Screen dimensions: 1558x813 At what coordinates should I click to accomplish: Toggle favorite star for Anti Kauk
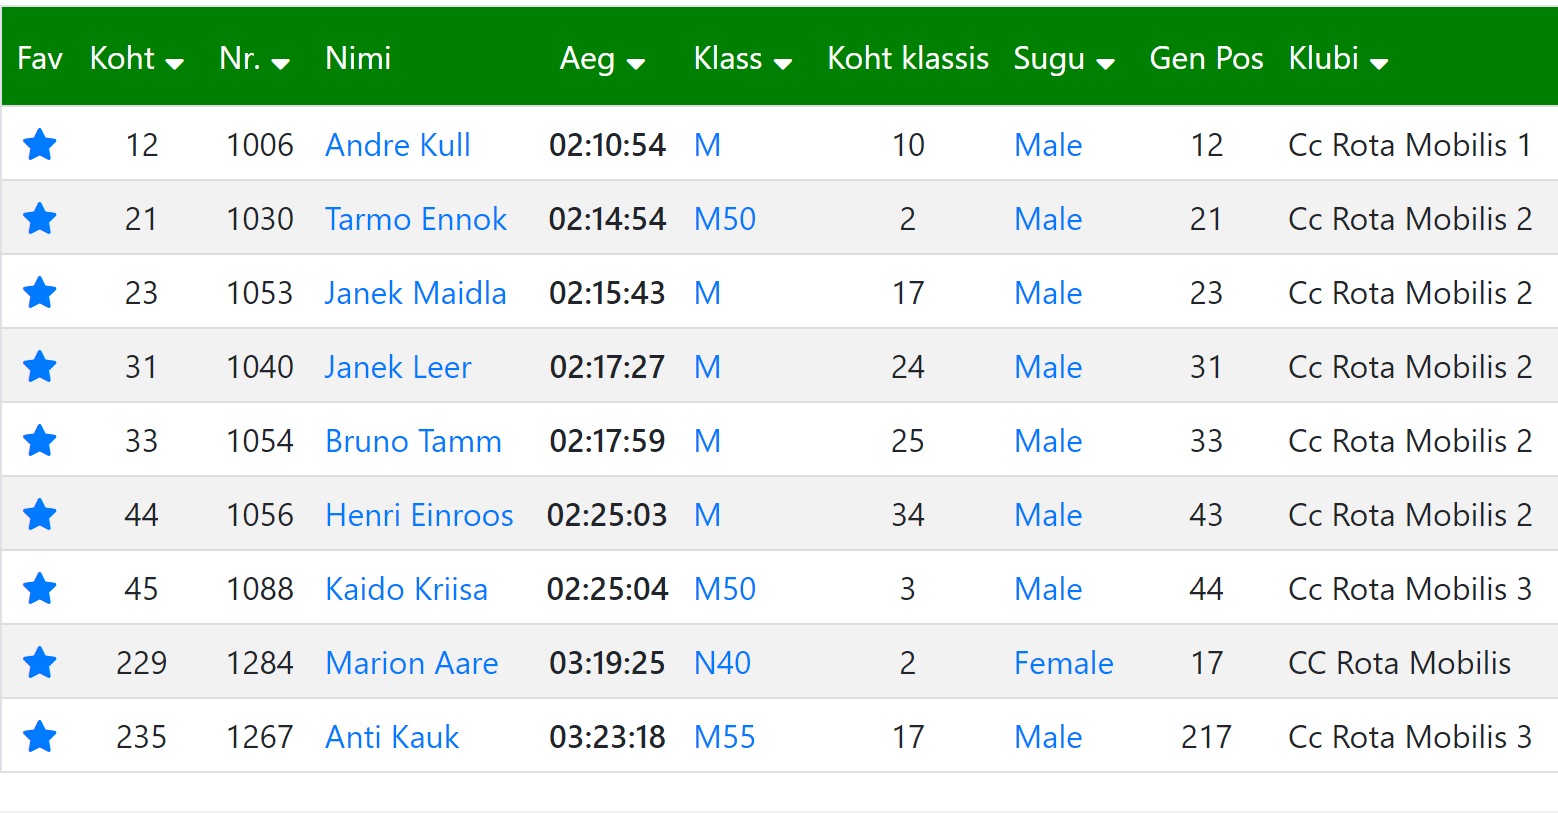(x=40, y=737)
